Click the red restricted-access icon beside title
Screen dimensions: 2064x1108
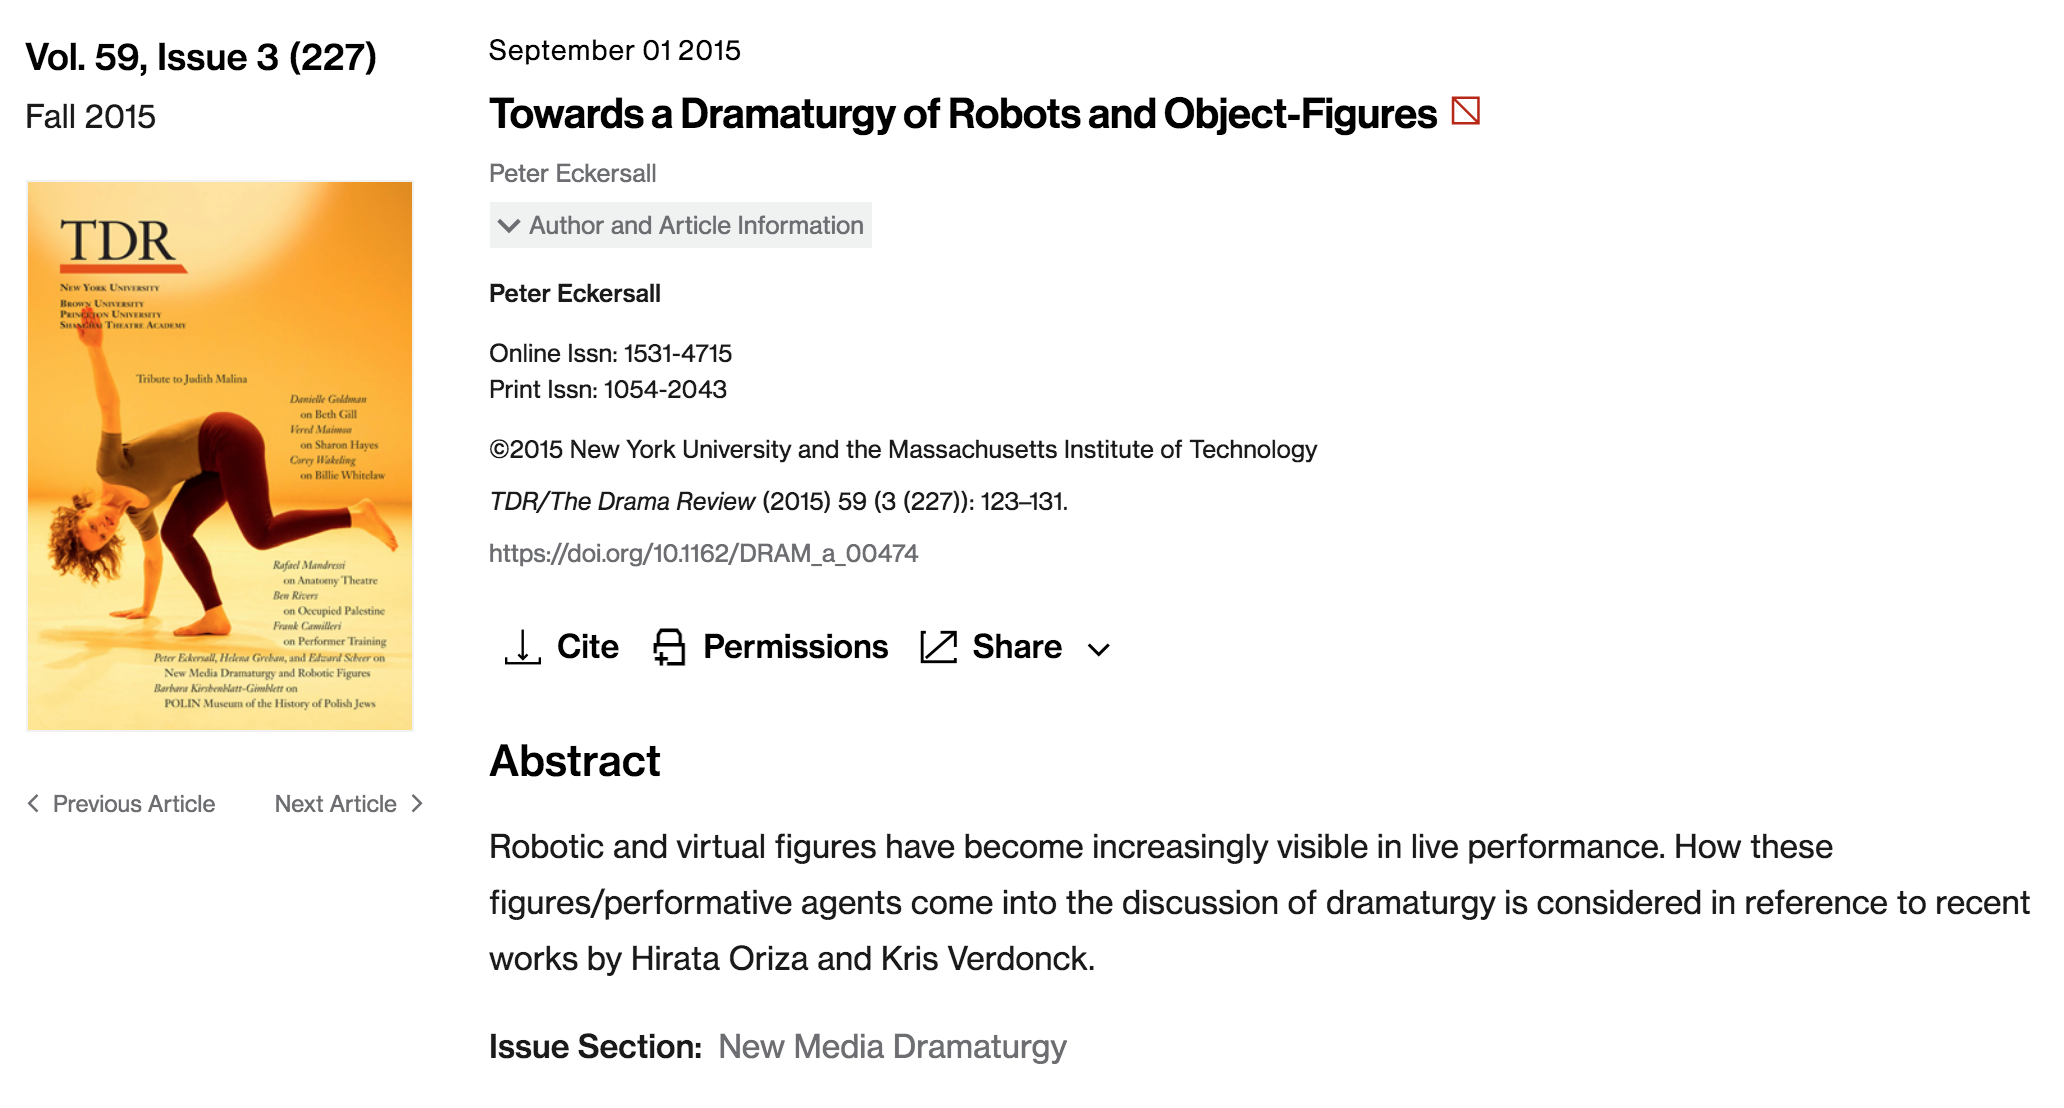[x=1465, y=111]
